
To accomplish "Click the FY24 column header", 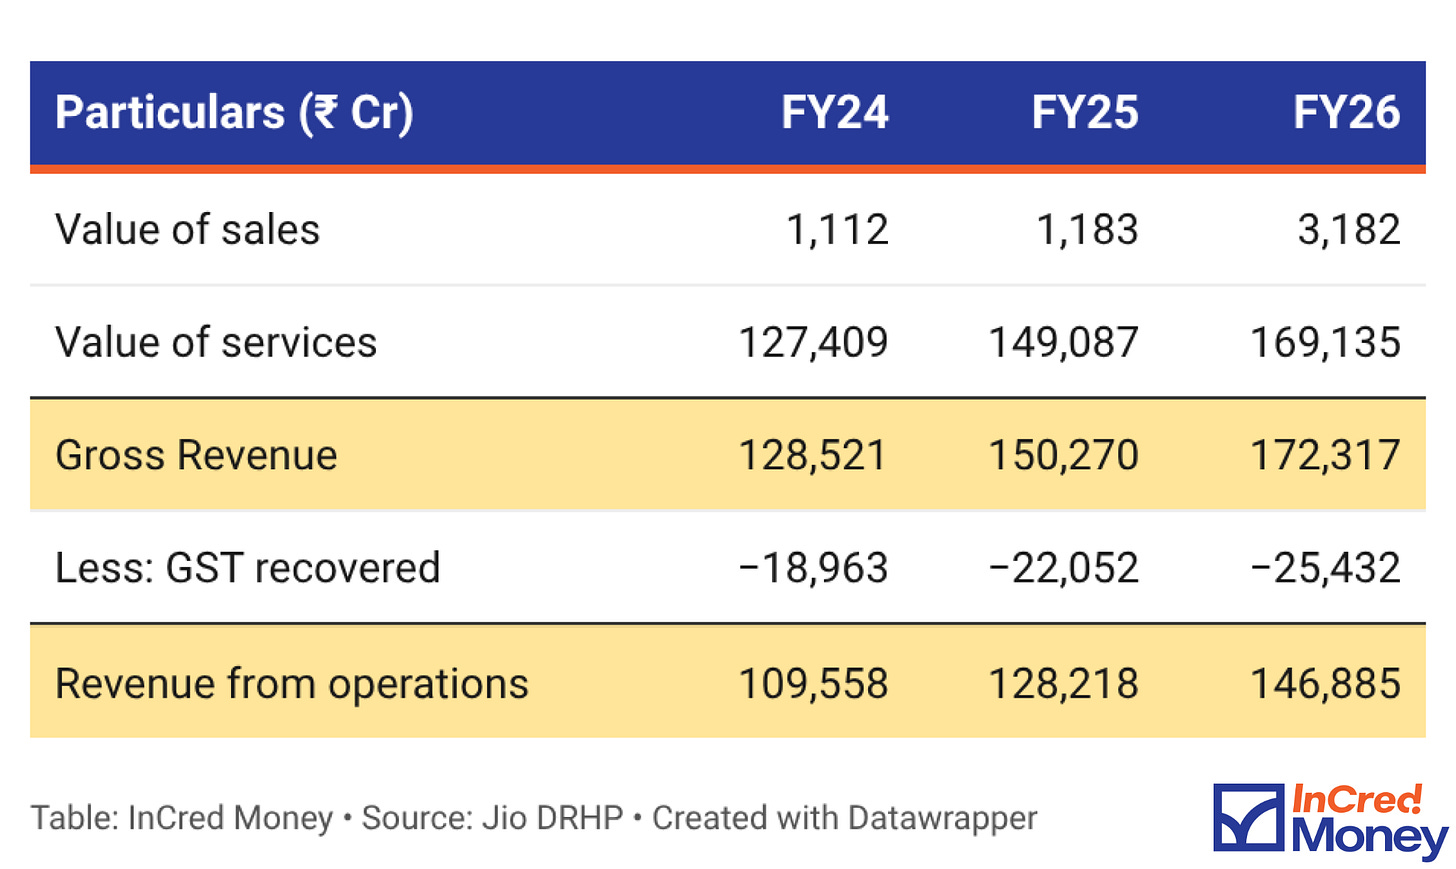I will point(834,112).
